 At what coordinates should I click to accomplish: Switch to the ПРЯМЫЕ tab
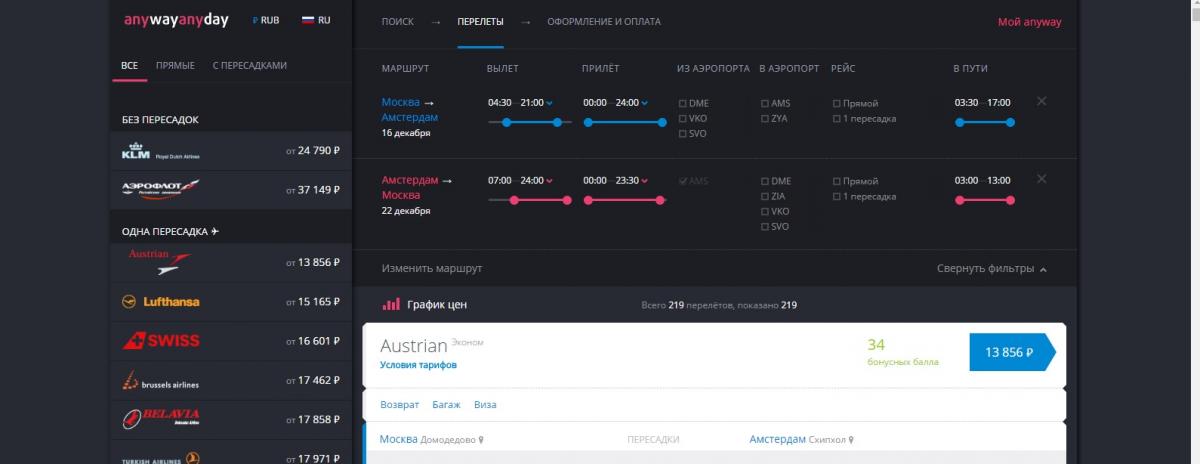tap(175, 65)
